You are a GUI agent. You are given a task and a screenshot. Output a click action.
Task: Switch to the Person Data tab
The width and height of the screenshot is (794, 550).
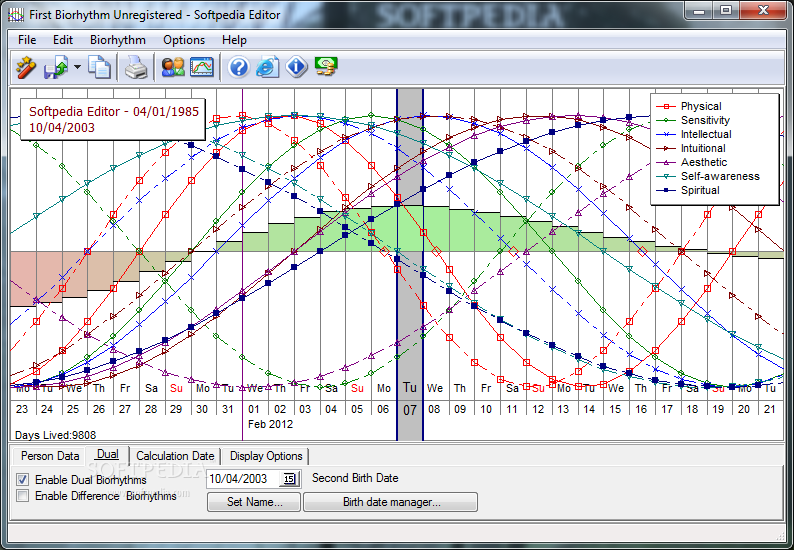pyautogui.click(x=50, y=456)
